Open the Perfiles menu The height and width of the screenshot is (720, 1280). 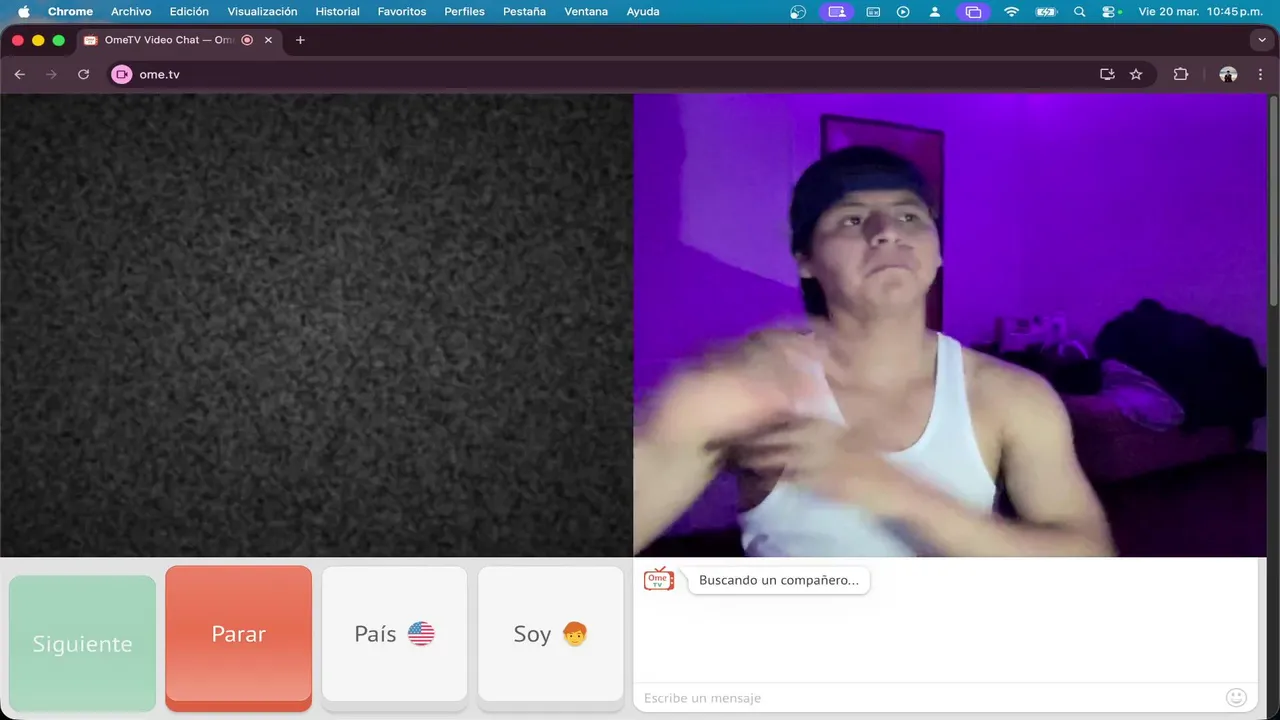[464, 12]
